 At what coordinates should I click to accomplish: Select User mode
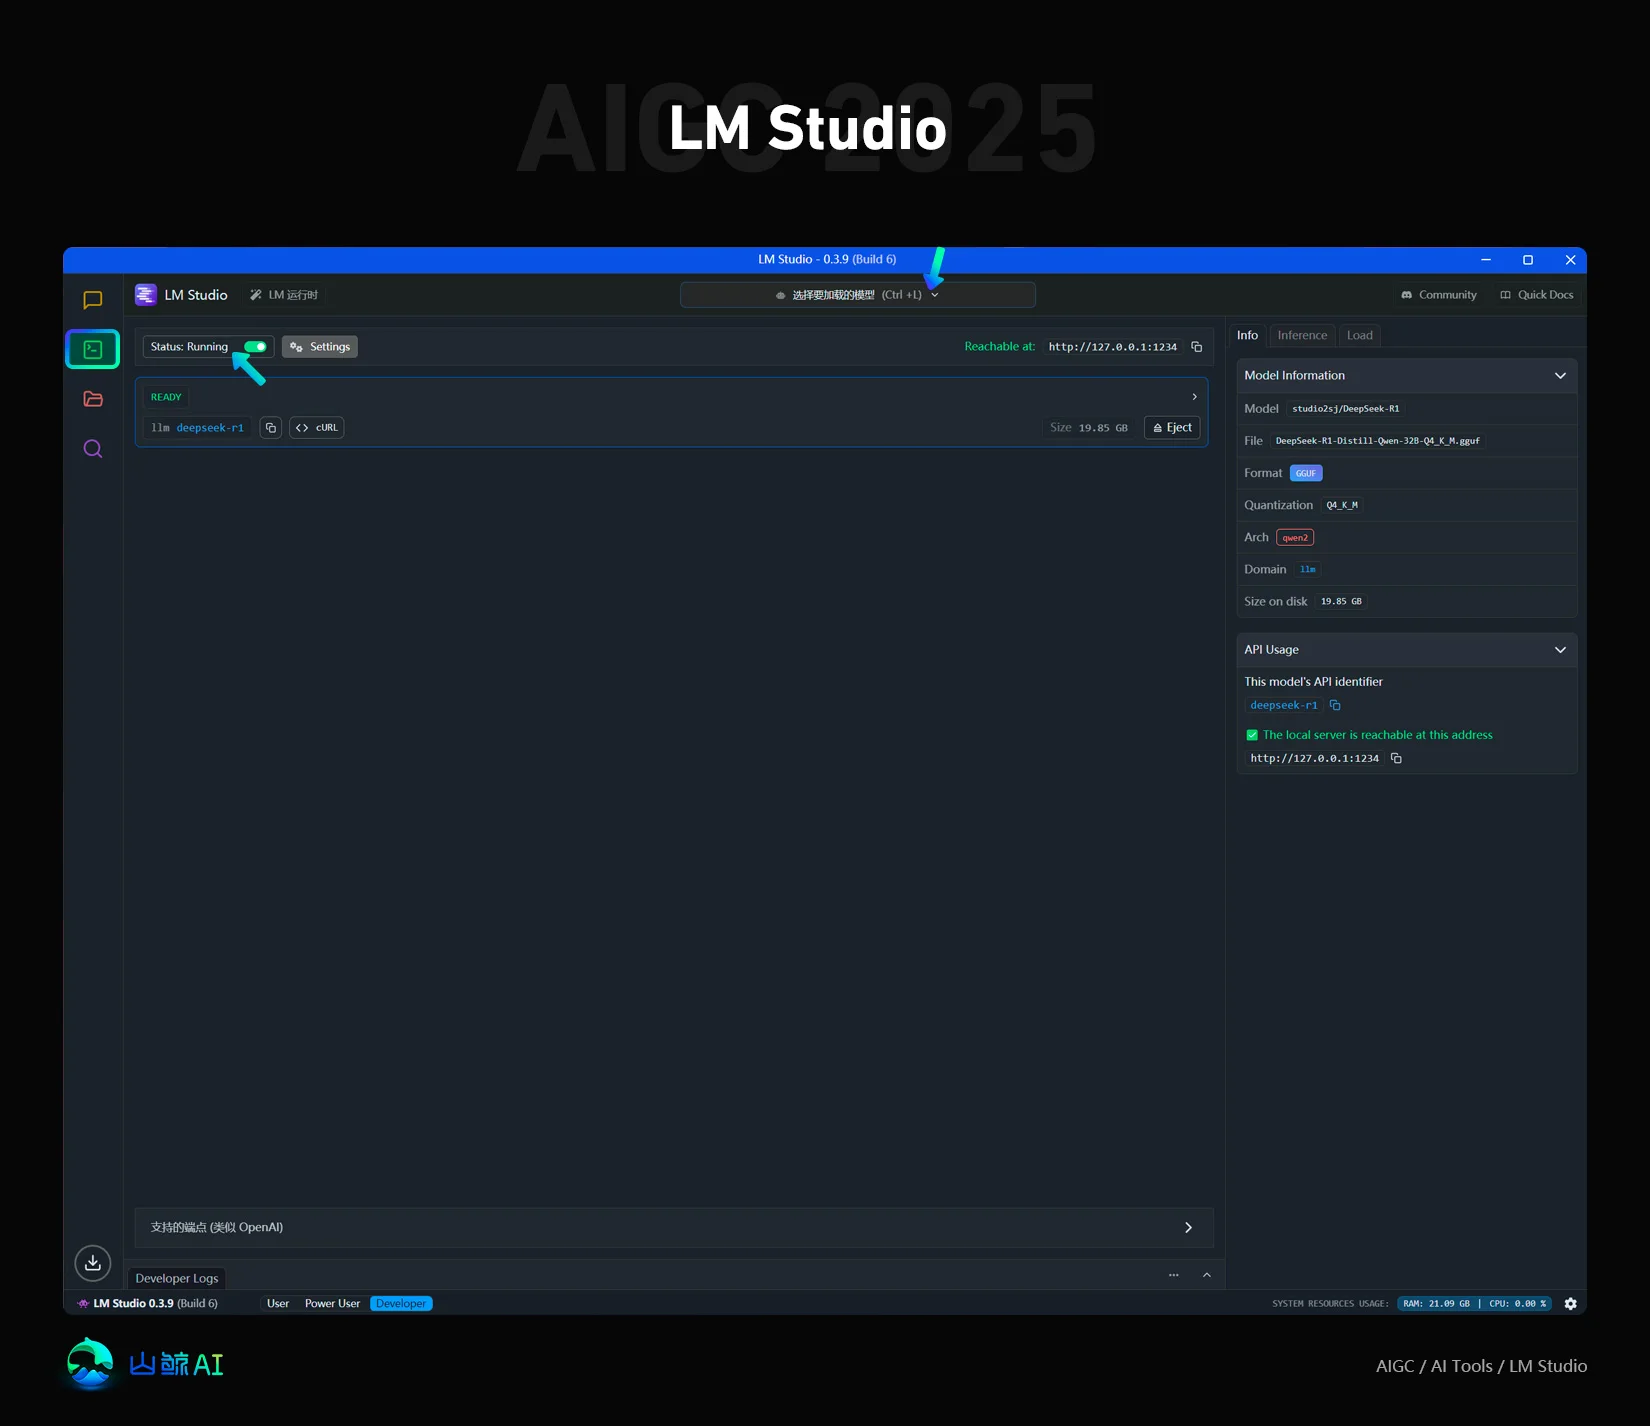click(278, 1304)
